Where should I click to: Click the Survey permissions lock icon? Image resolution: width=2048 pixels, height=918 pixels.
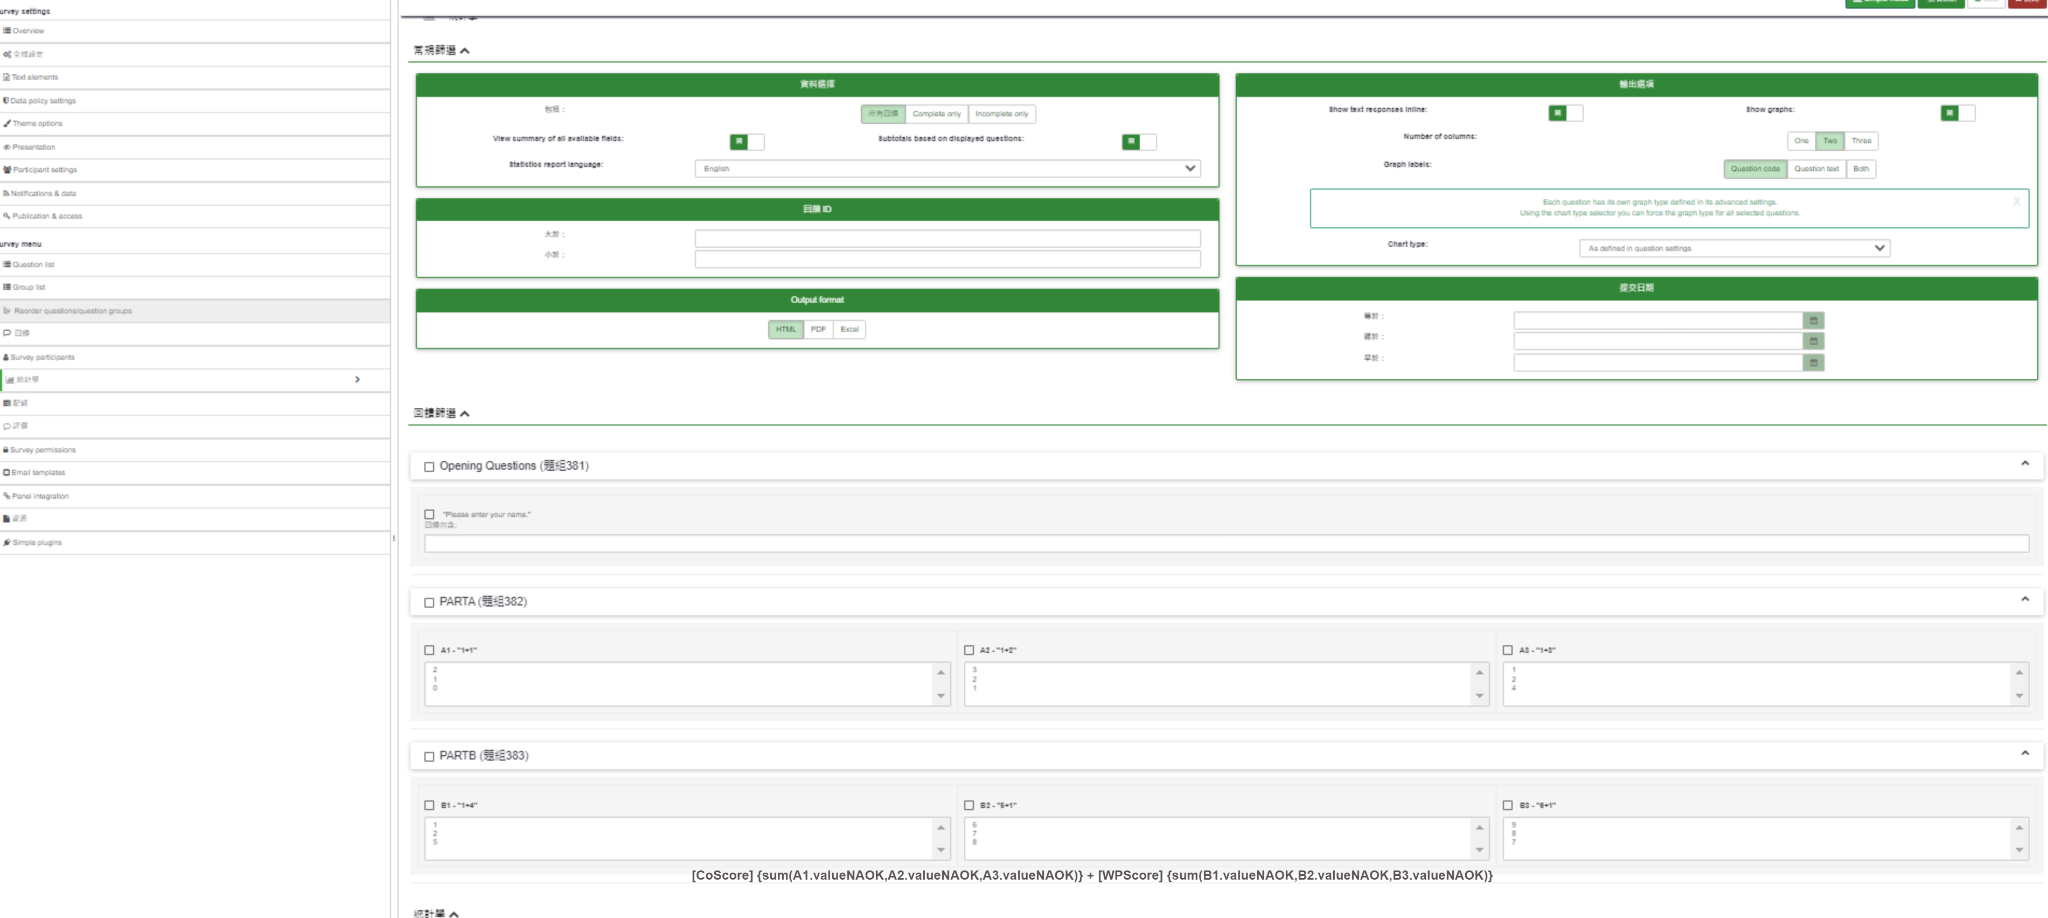pos(6,450)
